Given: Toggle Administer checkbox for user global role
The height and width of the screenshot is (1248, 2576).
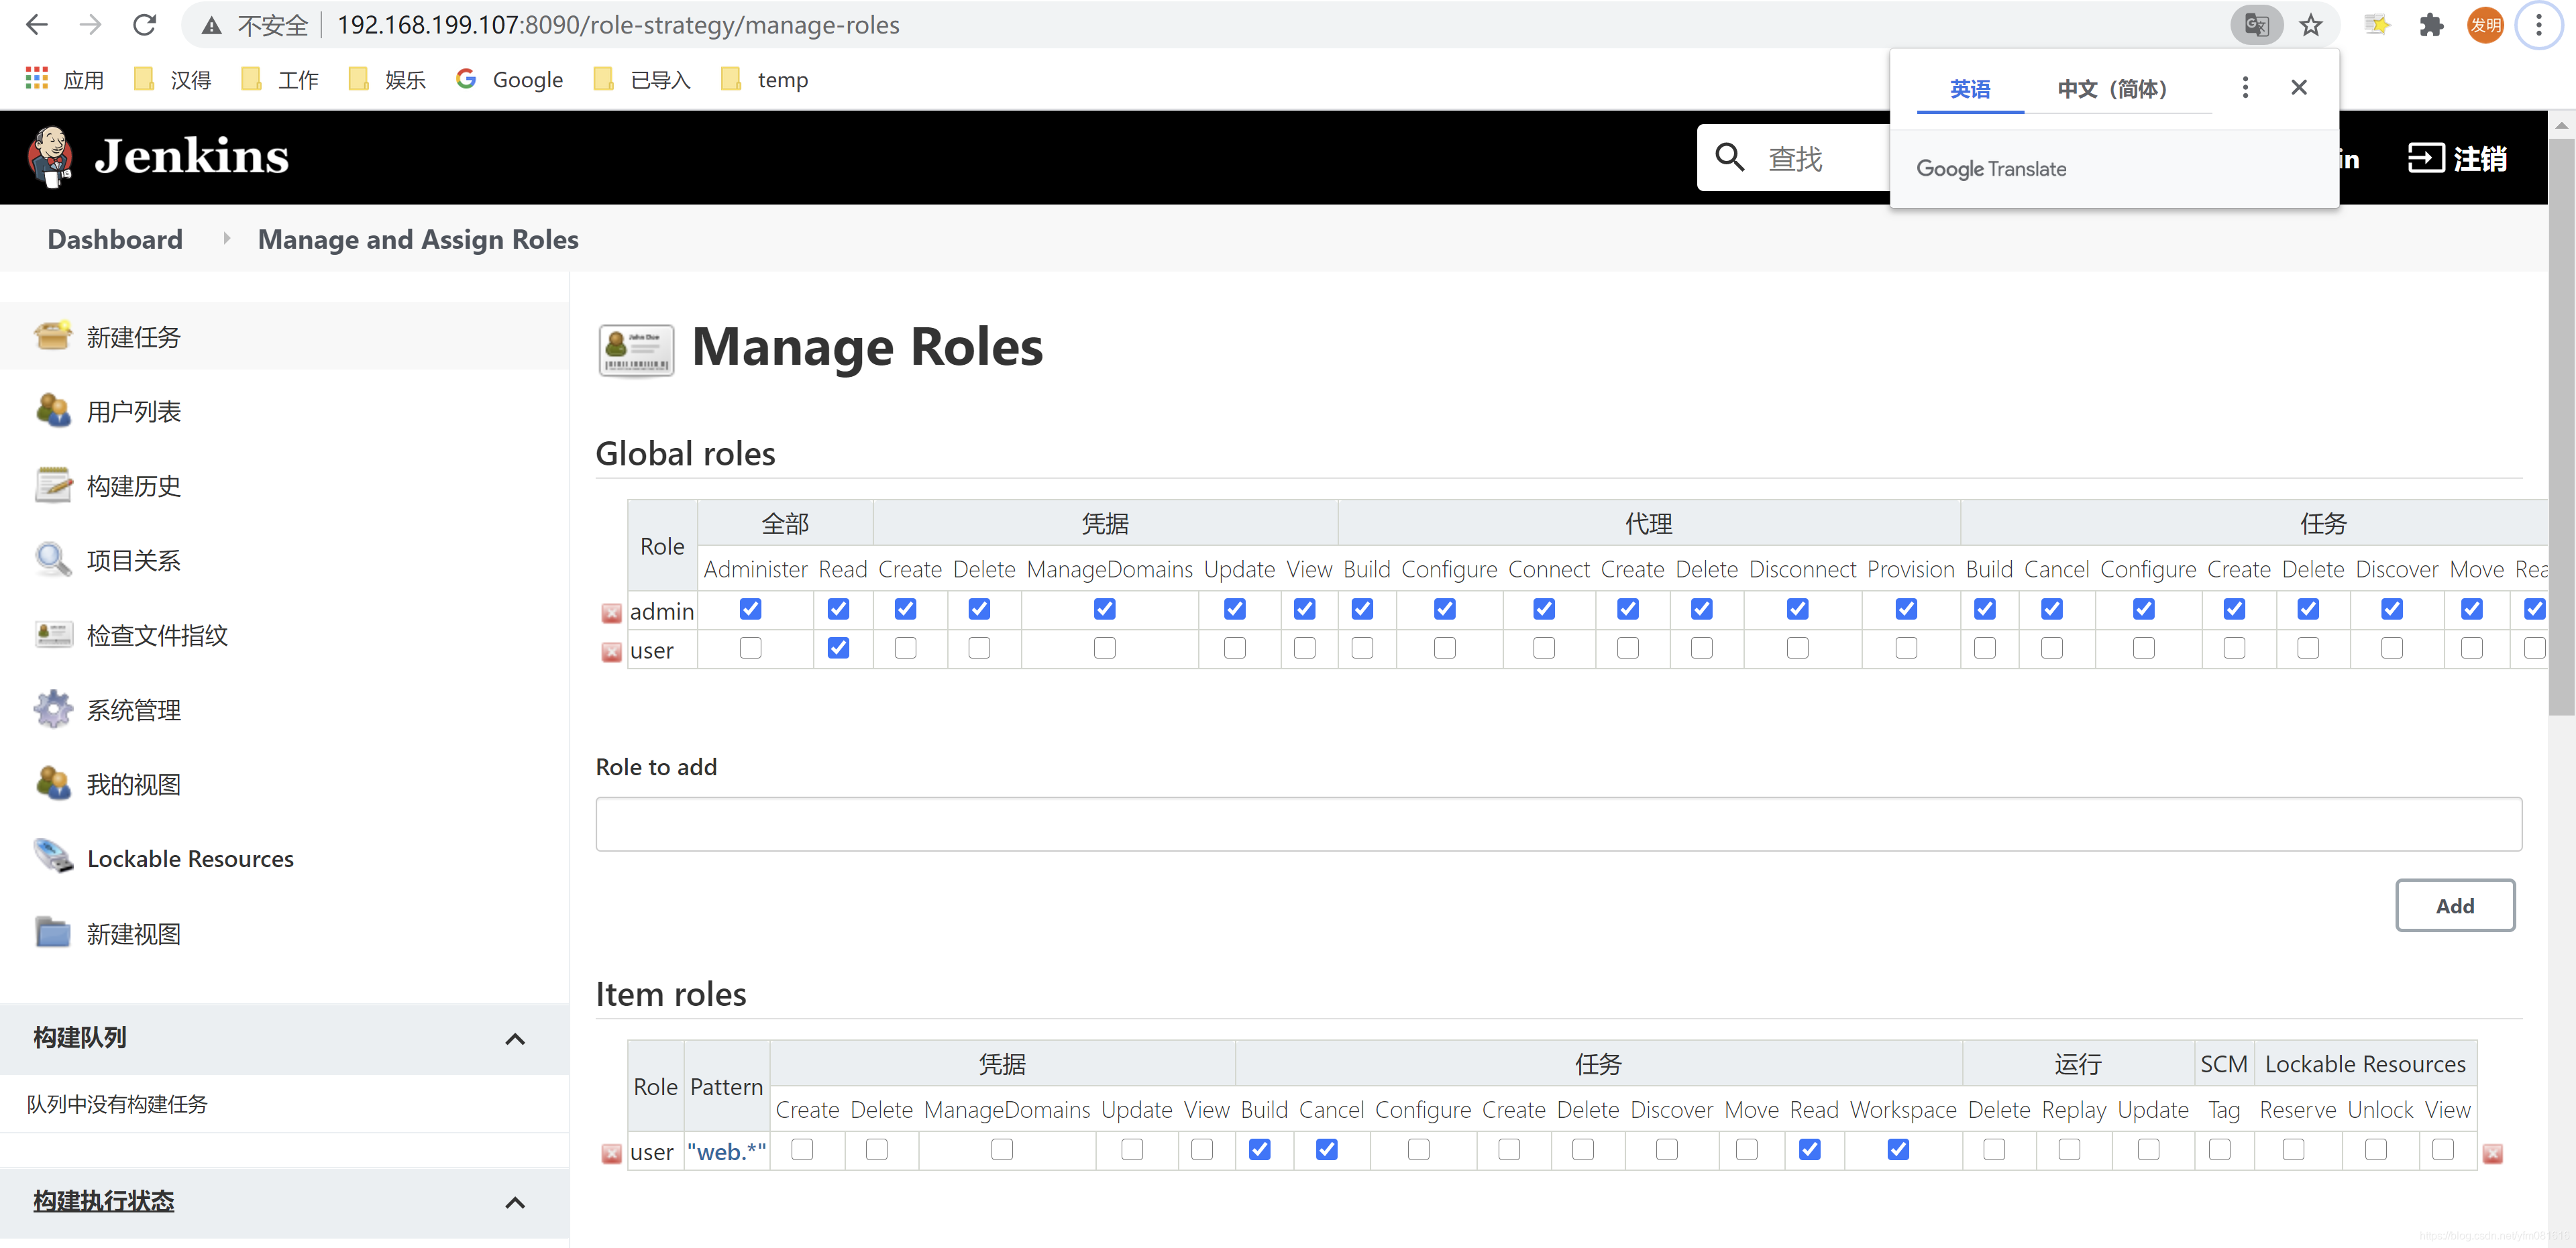Looking at the screenshot, I should (x=750, y=648).
